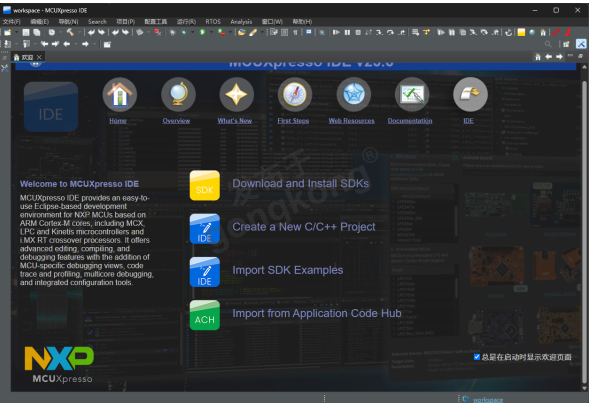Screen dimensions: 589x403
Task: Click the highlighted Develop perspective icon
Action: pyautogui.click(x=581, y=44)
